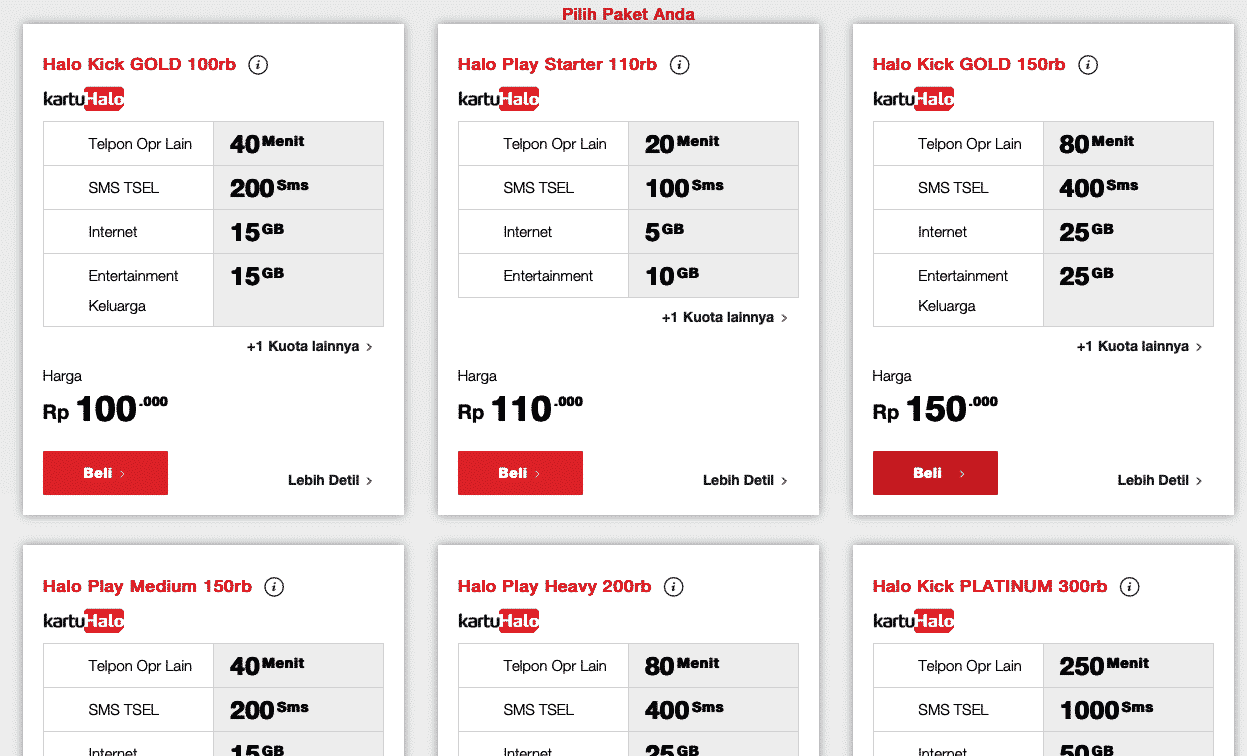The width and height of the screenshot is (1247, 756).
Task: Expand +1 Kuota lainnya in GOLD 150rb card
Action: 1140,347
